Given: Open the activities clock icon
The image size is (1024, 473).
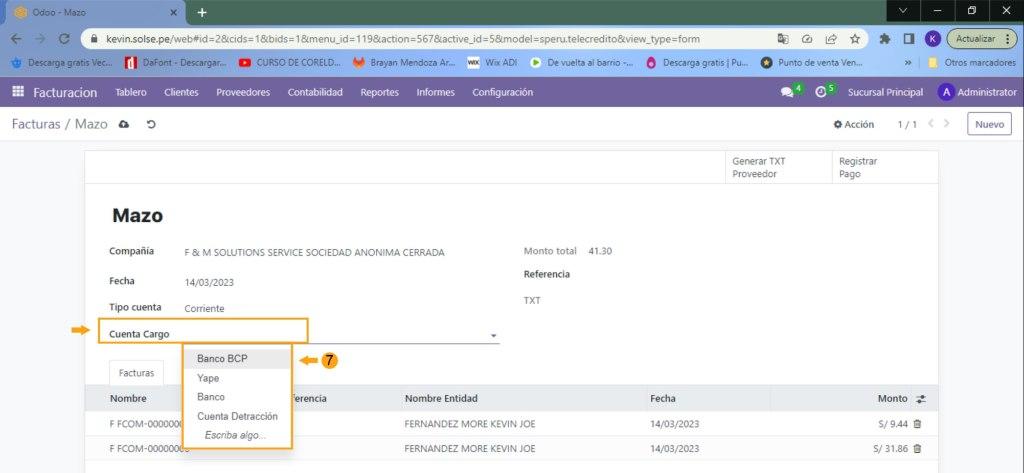Looking at the screenshot, I should coord(822,92).
